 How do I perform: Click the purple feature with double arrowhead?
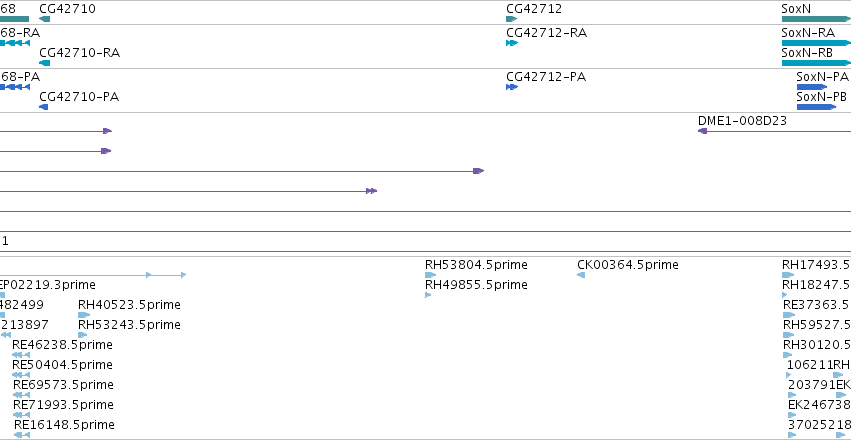pyautogui.click(x=188, y=191)
